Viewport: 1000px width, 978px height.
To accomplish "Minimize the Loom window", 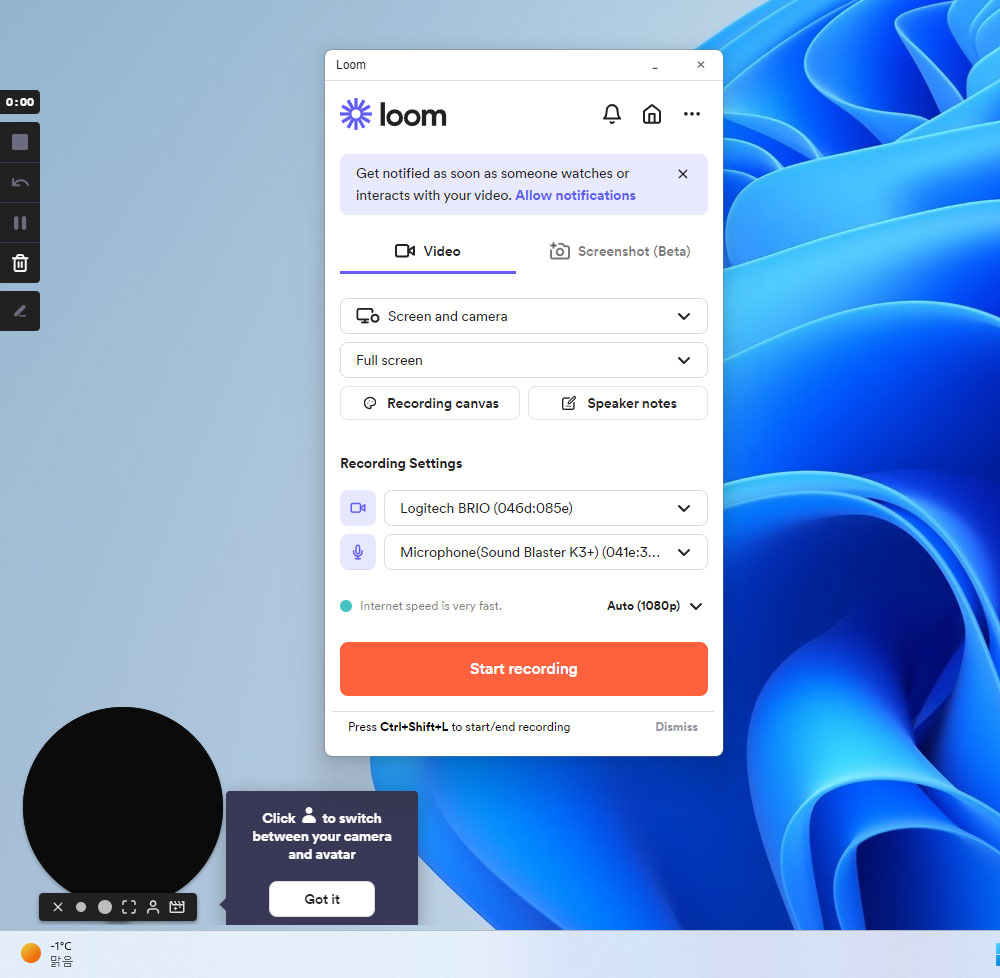I will [655, 66].
